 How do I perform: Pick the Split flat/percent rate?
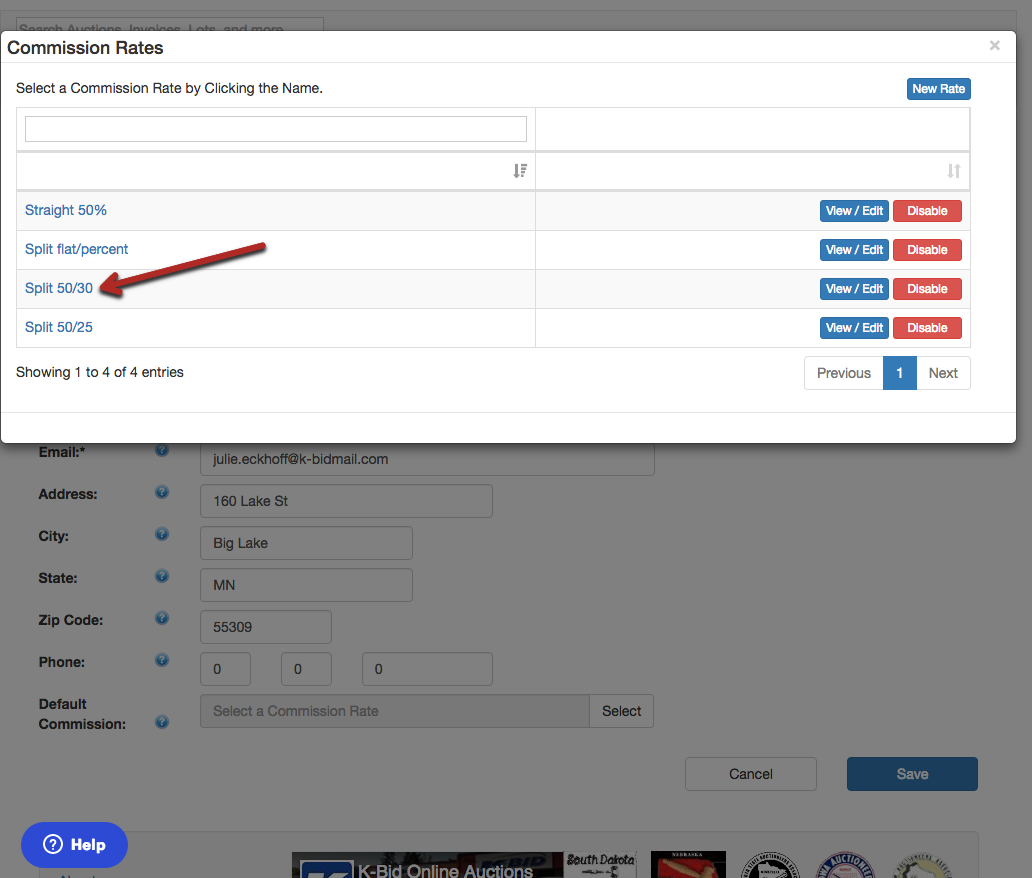(x=77, y=249)
